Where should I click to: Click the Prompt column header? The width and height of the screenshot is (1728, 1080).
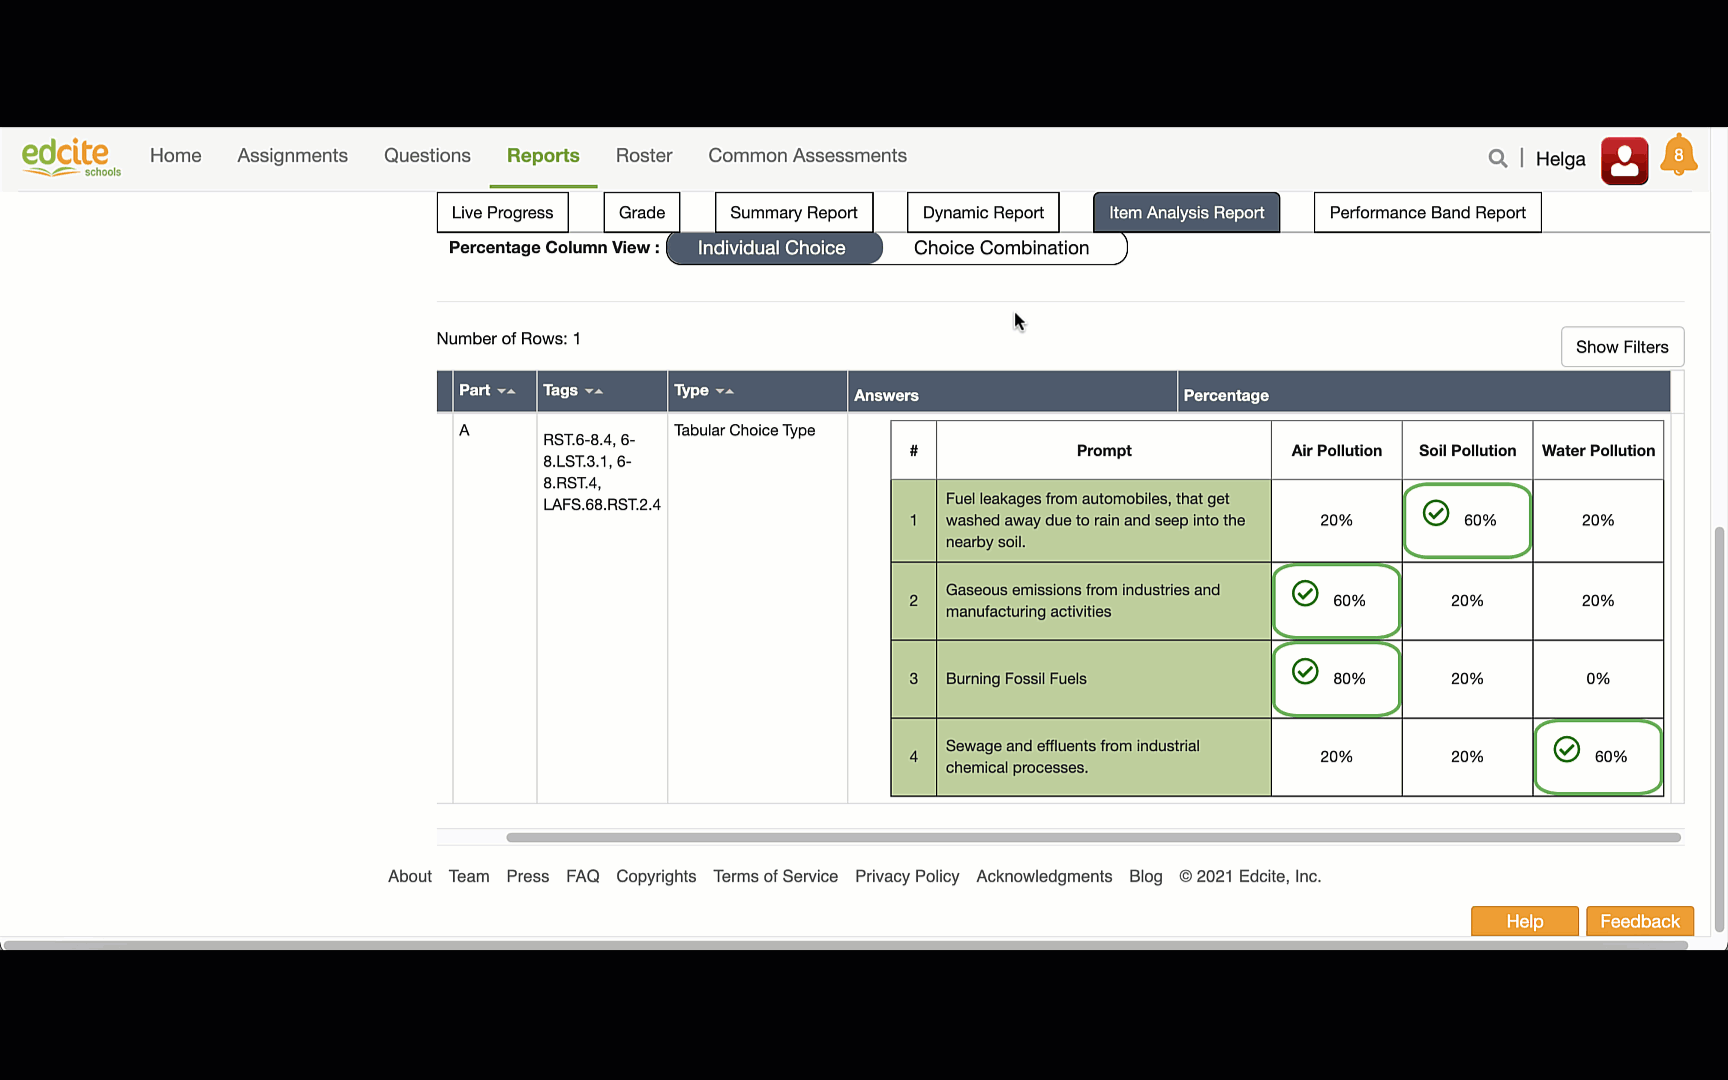pos(1104,451)
